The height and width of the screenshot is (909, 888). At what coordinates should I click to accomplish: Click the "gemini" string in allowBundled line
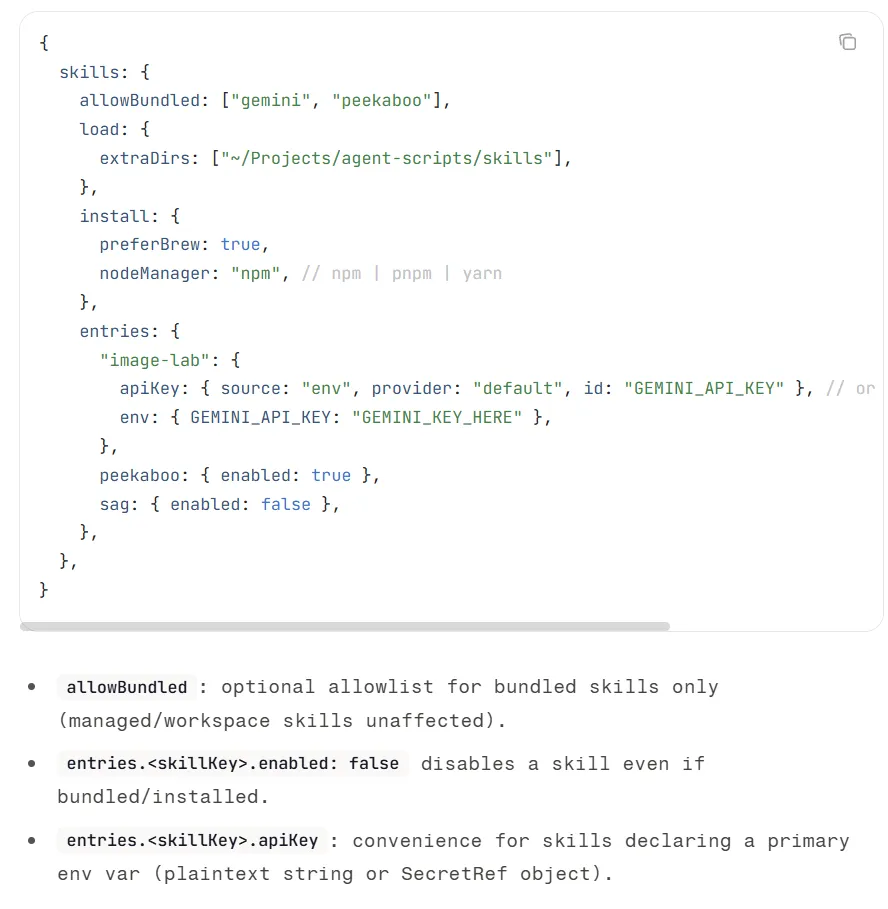click(x=271, y=101)
